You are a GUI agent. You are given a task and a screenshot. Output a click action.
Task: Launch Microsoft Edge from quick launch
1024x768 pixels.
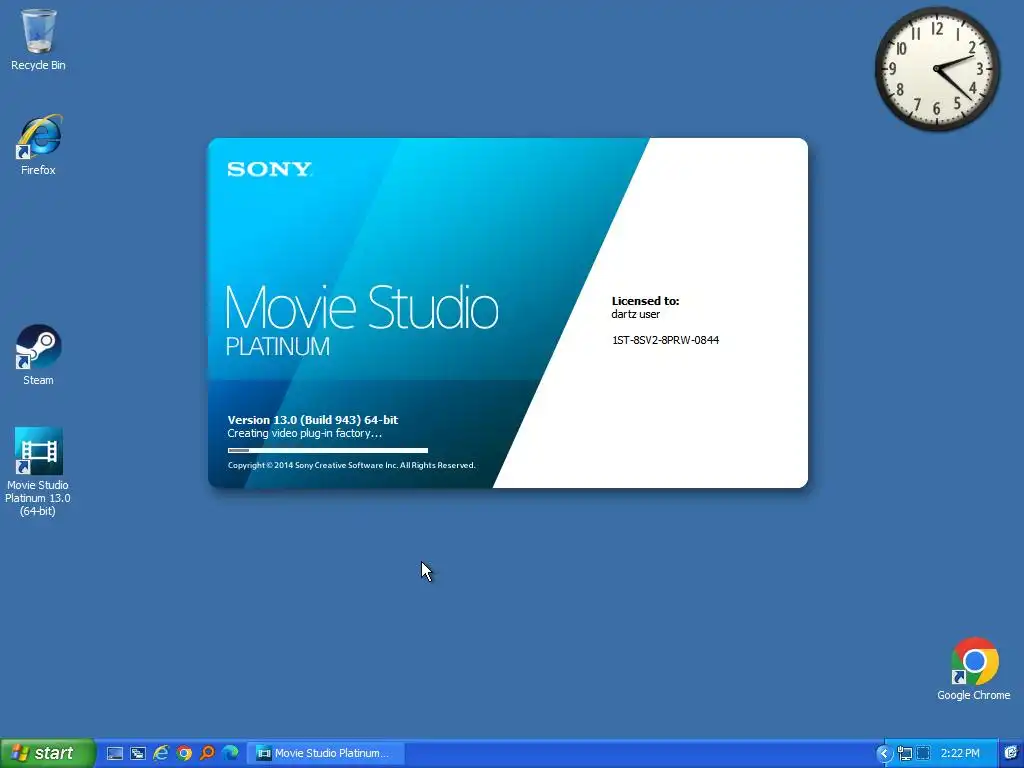(230, 754)
